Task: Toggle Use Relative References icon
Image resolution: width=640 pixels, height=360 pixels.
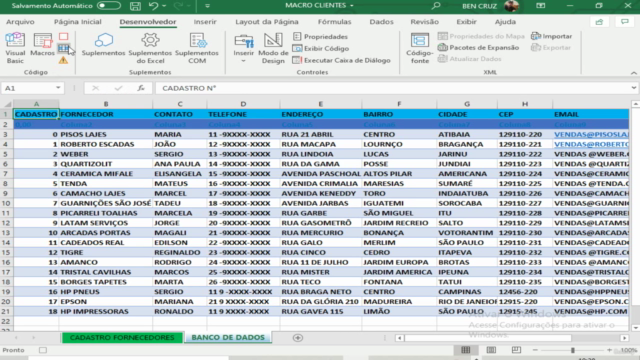Action: [63, 48]
